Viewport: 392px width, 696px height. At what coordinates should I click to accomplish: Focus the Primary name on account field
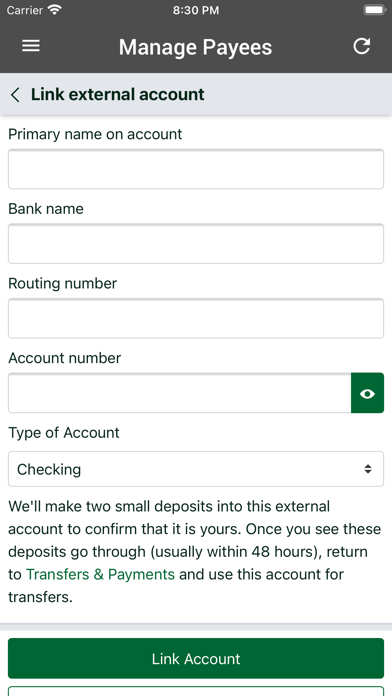[x=196, y=169]
